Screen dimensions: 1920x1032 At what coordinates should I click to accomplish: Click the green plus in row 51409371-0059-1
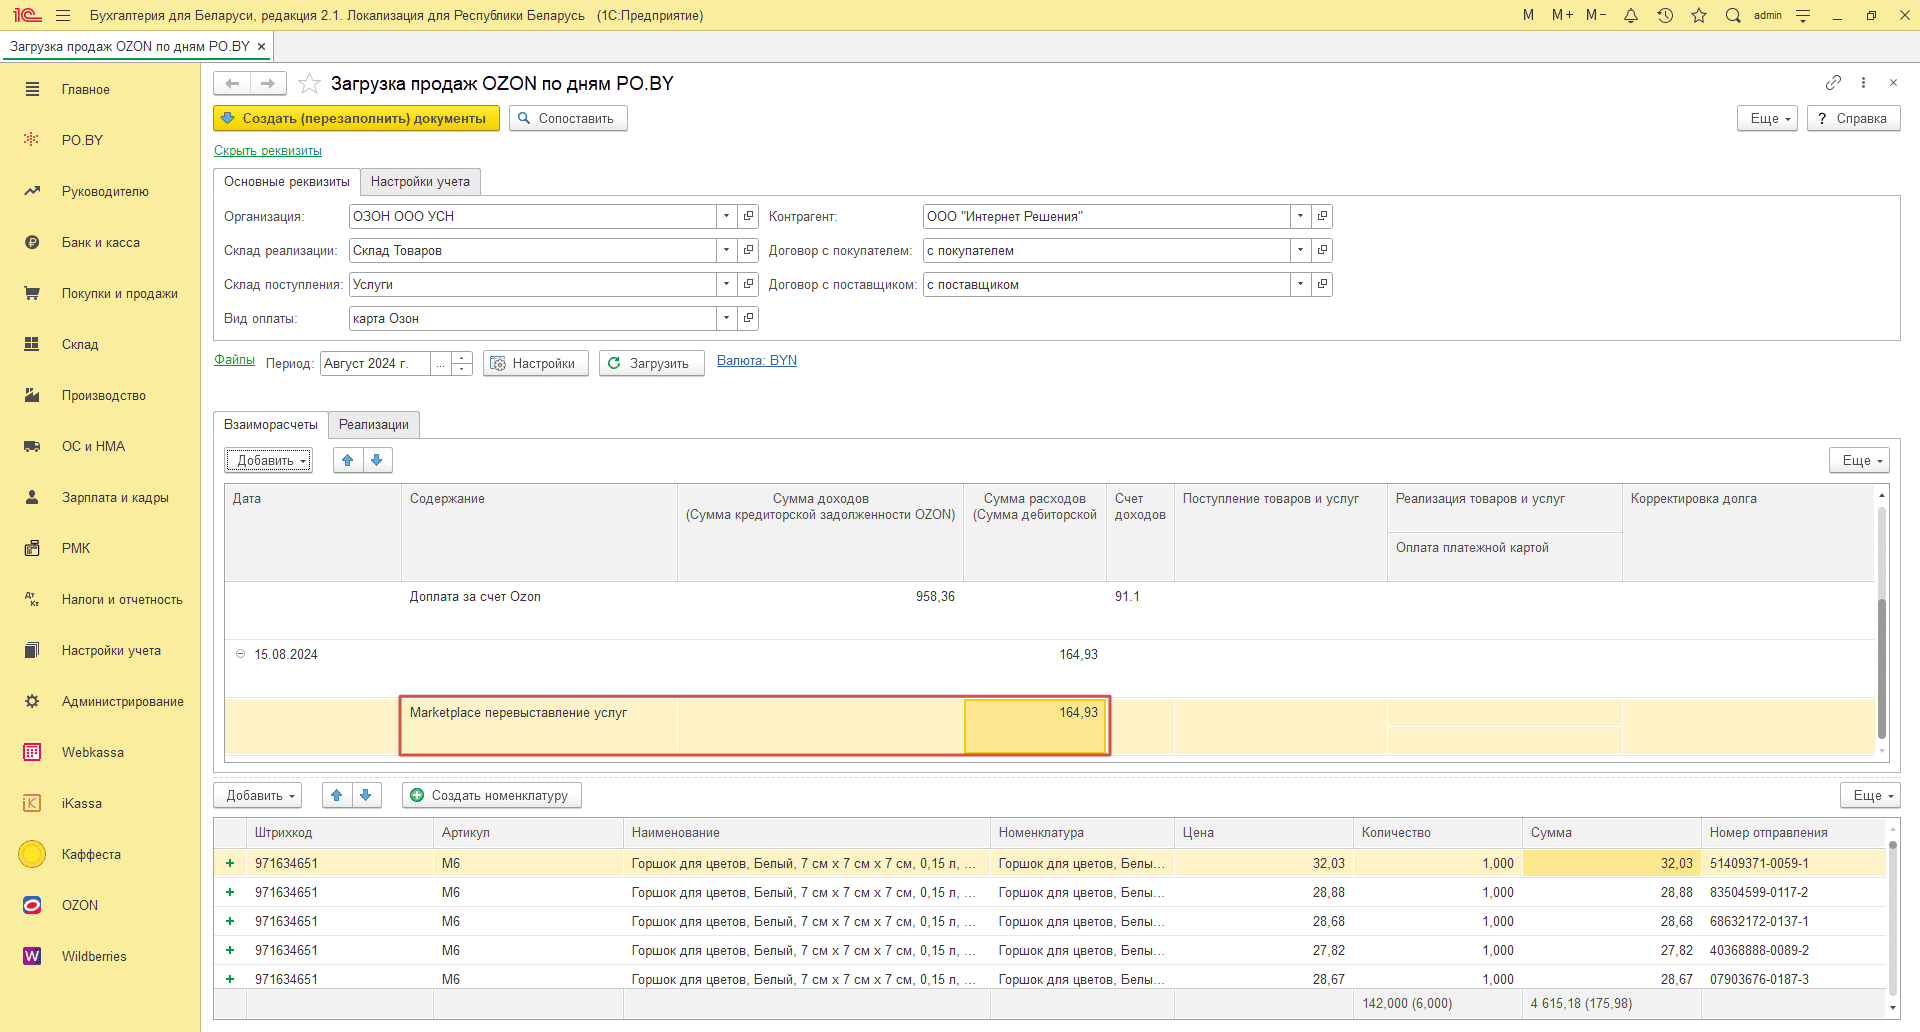coord(230,863)
